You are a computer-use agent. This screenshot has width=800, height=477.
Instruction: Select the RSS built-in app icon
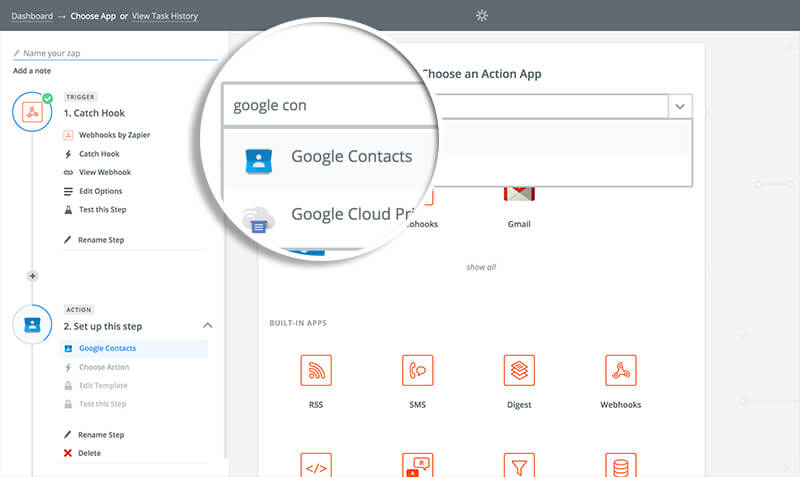point(316,370)
